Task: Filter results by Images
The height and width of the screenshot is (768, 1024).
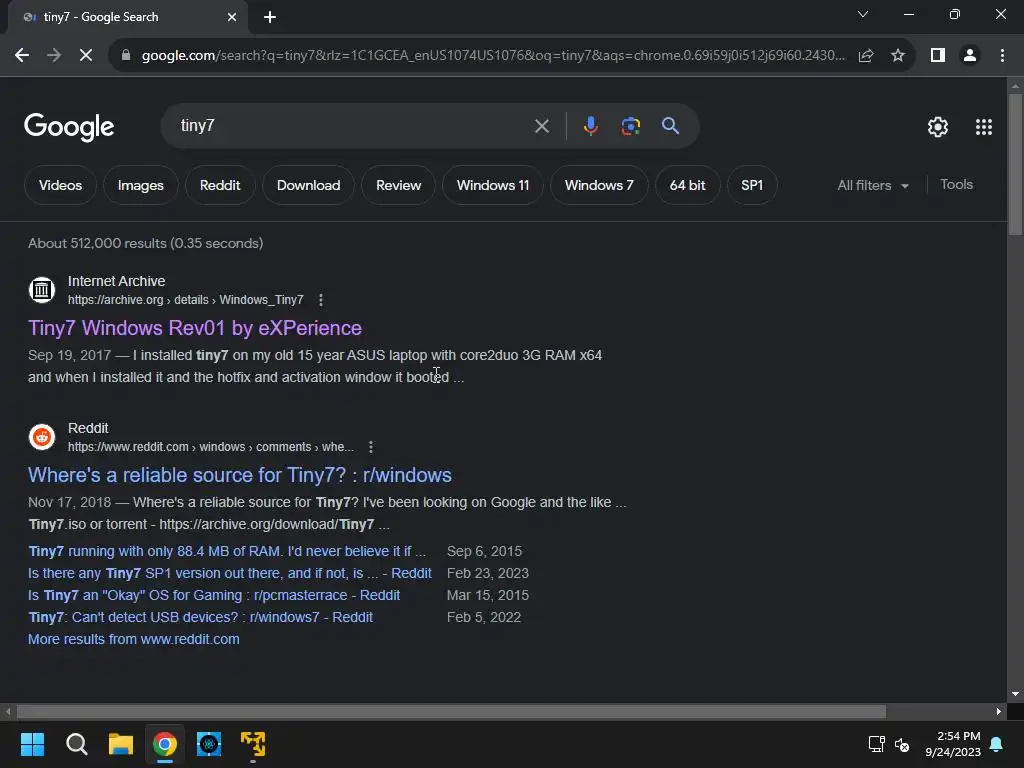Action: [x=140, y=185]
